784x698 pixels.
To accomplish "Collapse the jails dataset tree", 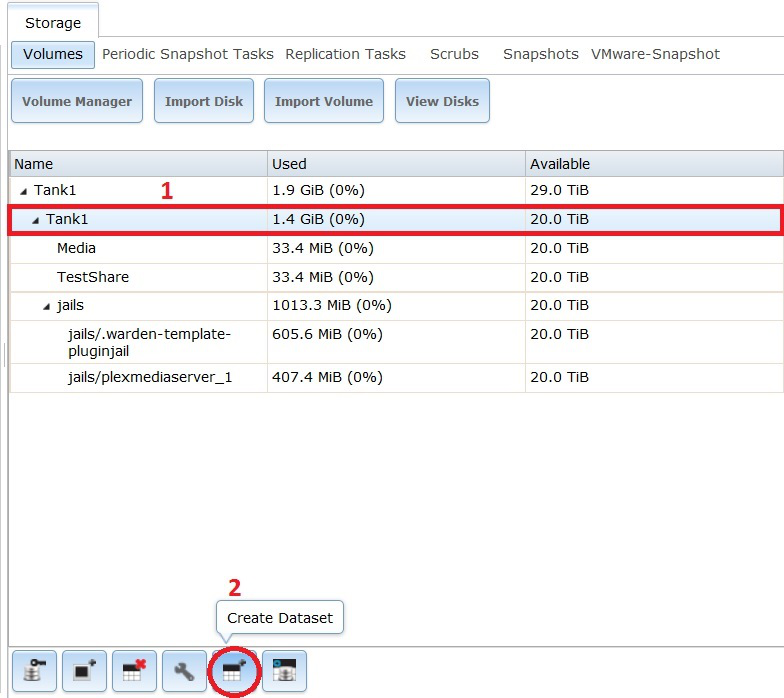I will (x=47, y=306).
